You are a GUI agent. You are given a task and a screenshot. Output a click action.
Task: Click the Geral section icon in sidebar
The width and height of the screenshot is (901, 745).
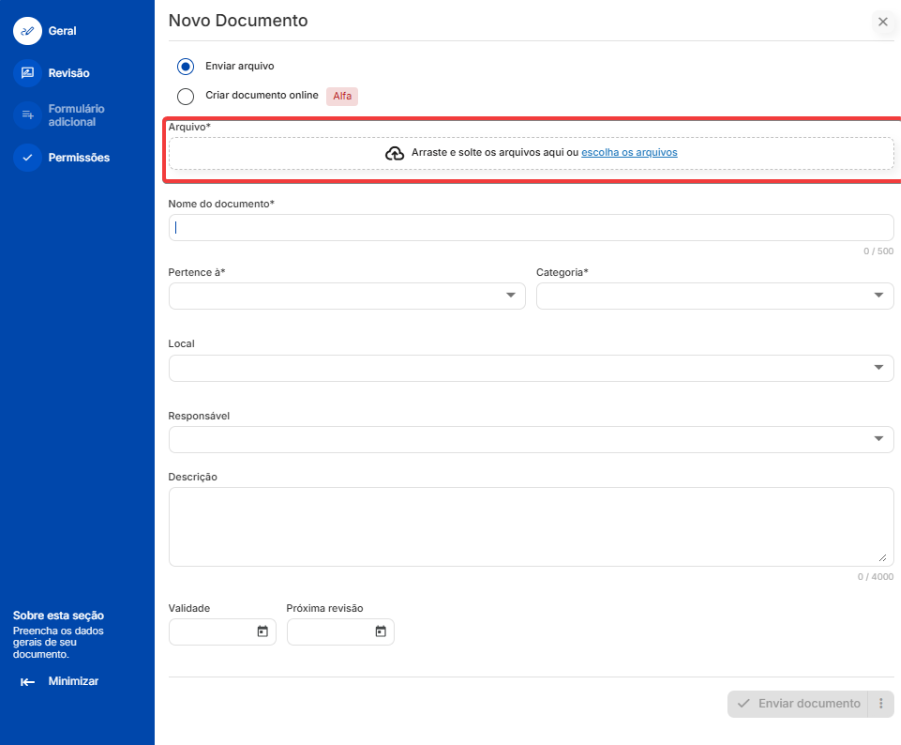tap(27, 31)
